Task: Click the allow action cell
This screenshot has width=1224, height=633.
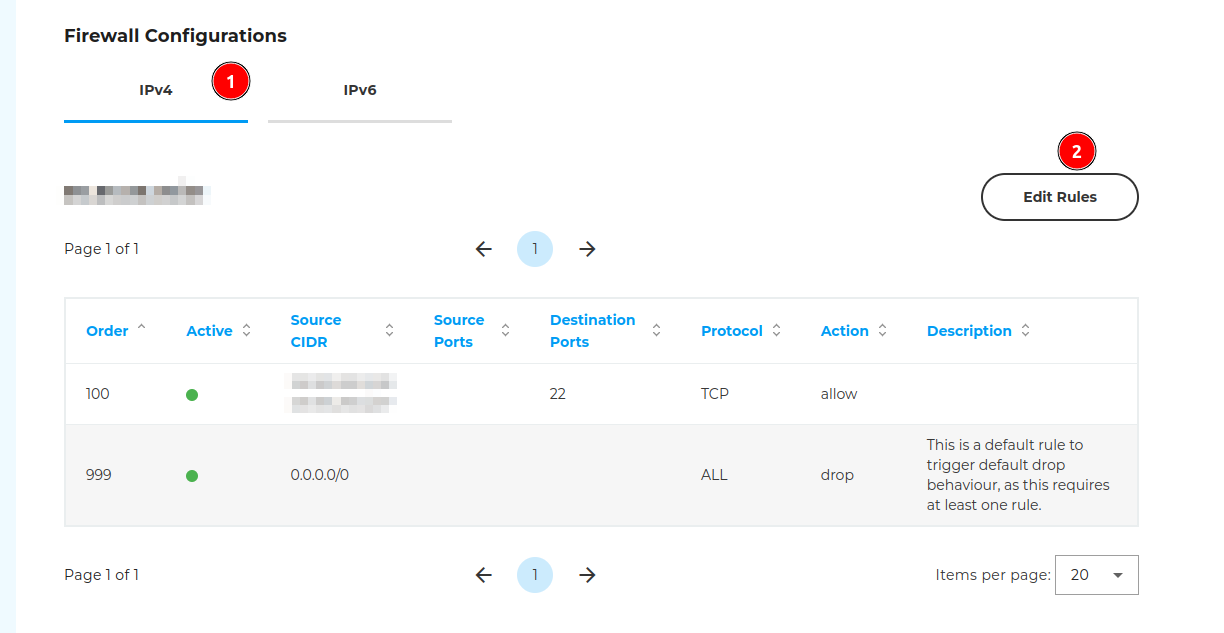Action: 839,394
